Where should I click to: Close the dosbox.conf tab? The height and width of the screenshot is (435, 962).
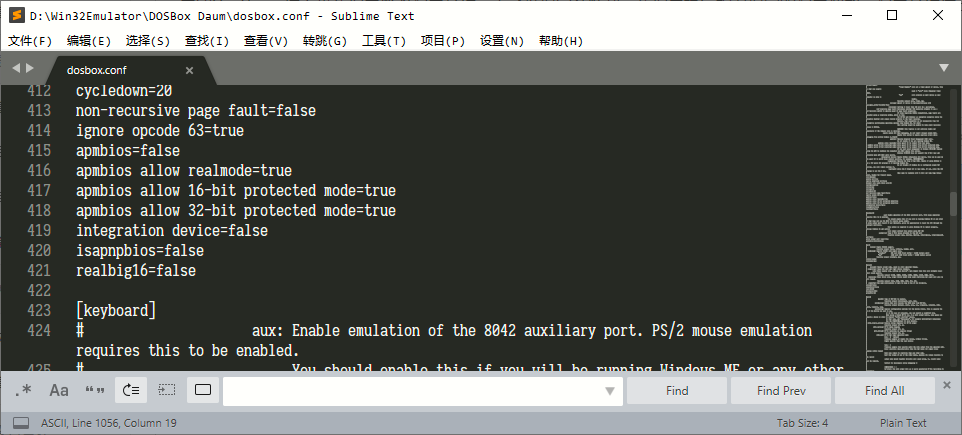tap(190, 71)
